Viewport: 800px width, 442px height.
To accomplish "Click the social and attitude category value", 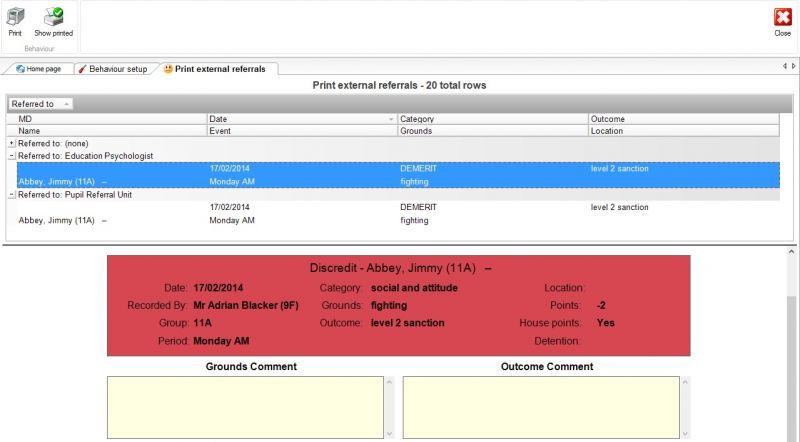I will [414, 288].
